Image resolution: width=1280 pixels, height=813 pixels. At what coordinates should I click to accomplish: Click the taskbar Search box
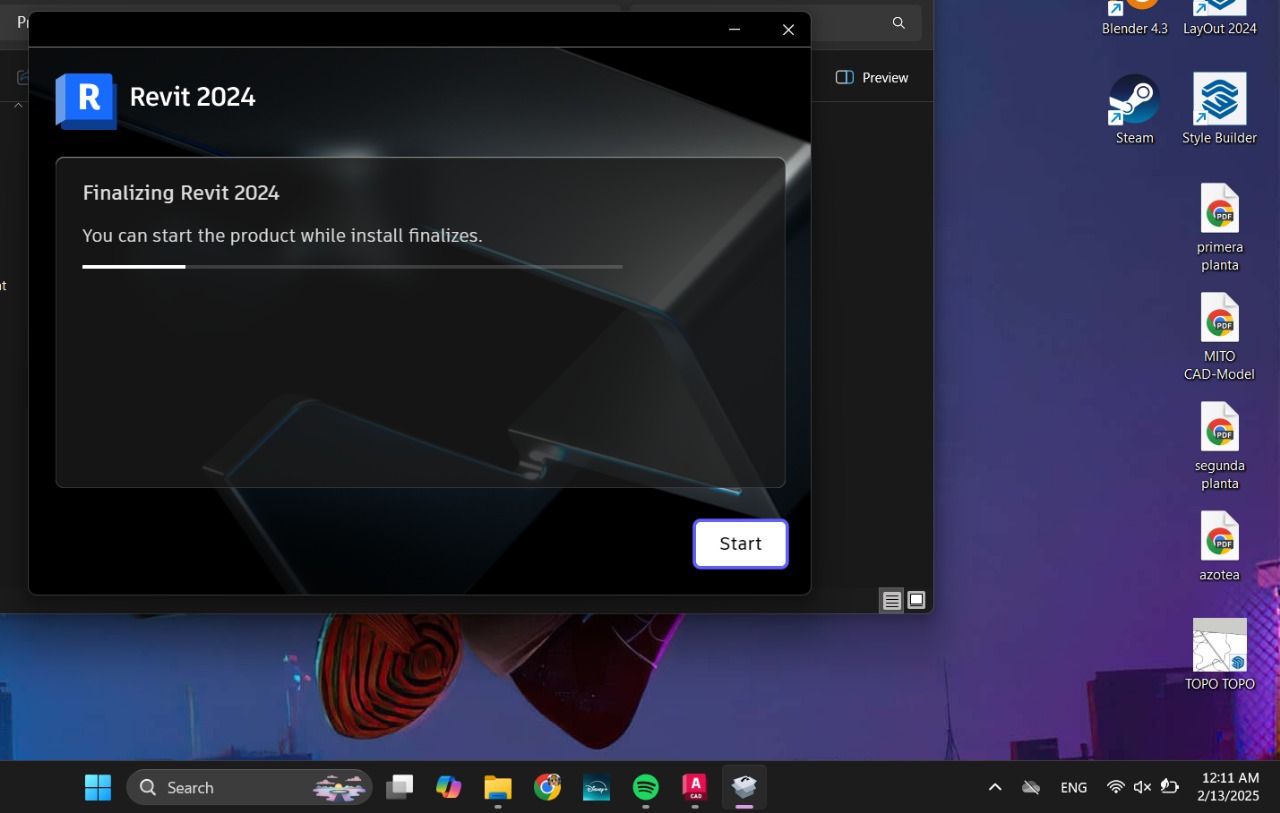249,788
